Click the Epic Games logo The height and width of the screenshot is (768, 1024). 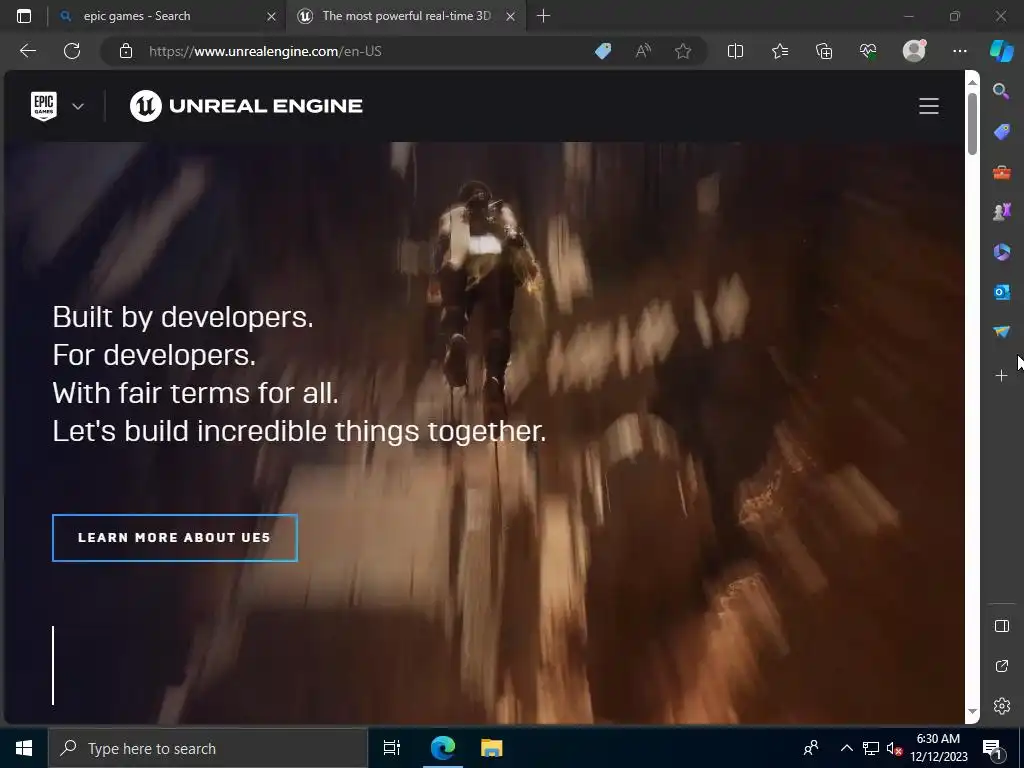click(x=44, y=106)
